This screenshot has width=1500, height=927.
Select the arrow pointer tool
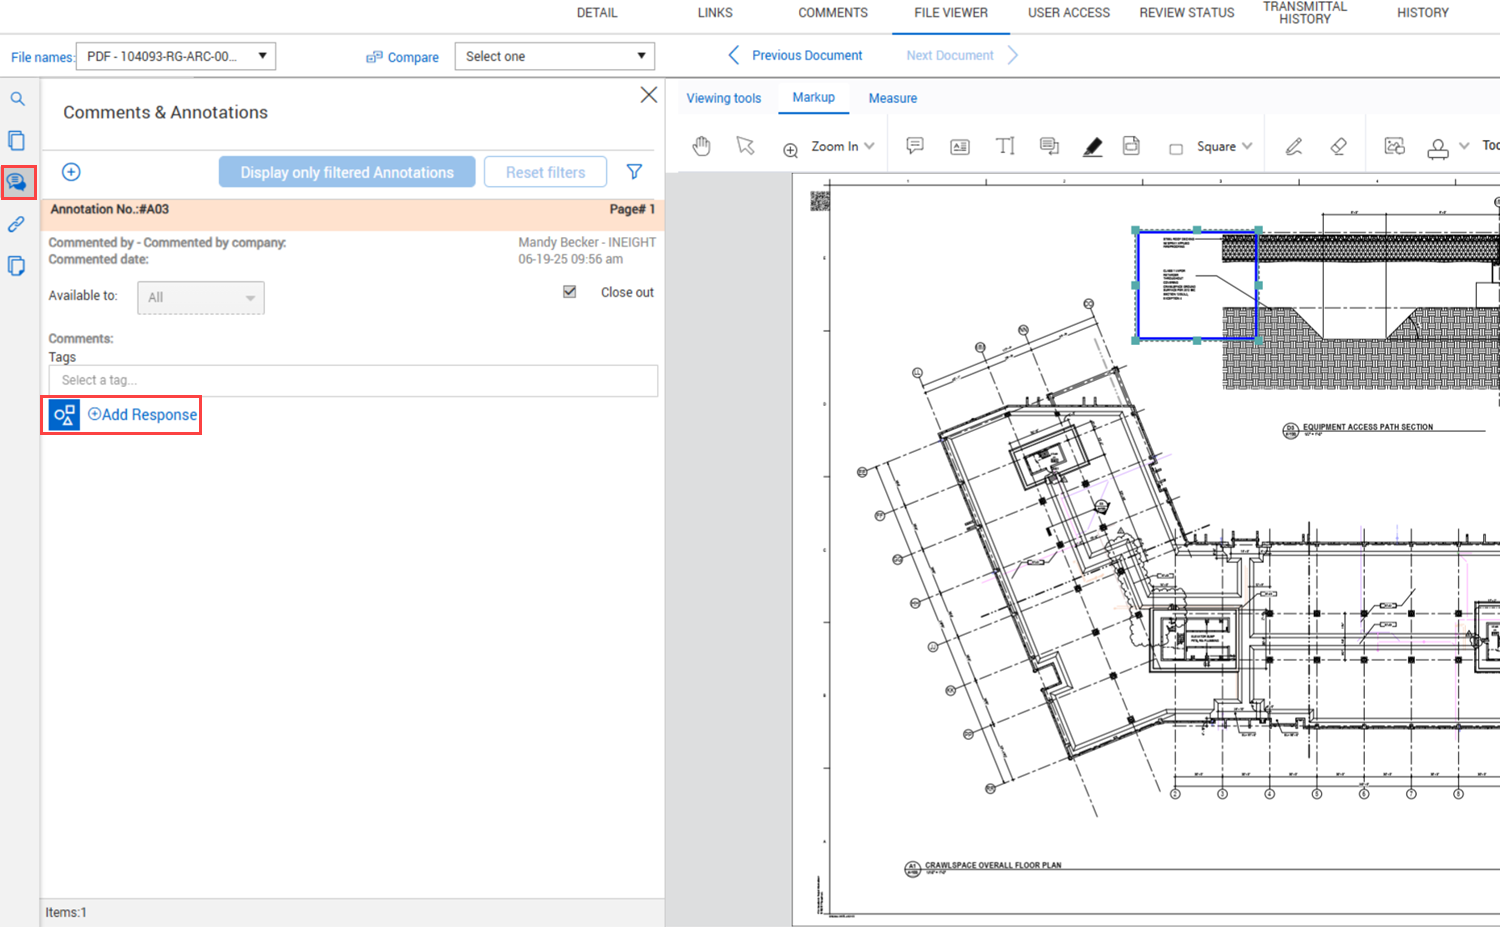[x=745, y=146]
